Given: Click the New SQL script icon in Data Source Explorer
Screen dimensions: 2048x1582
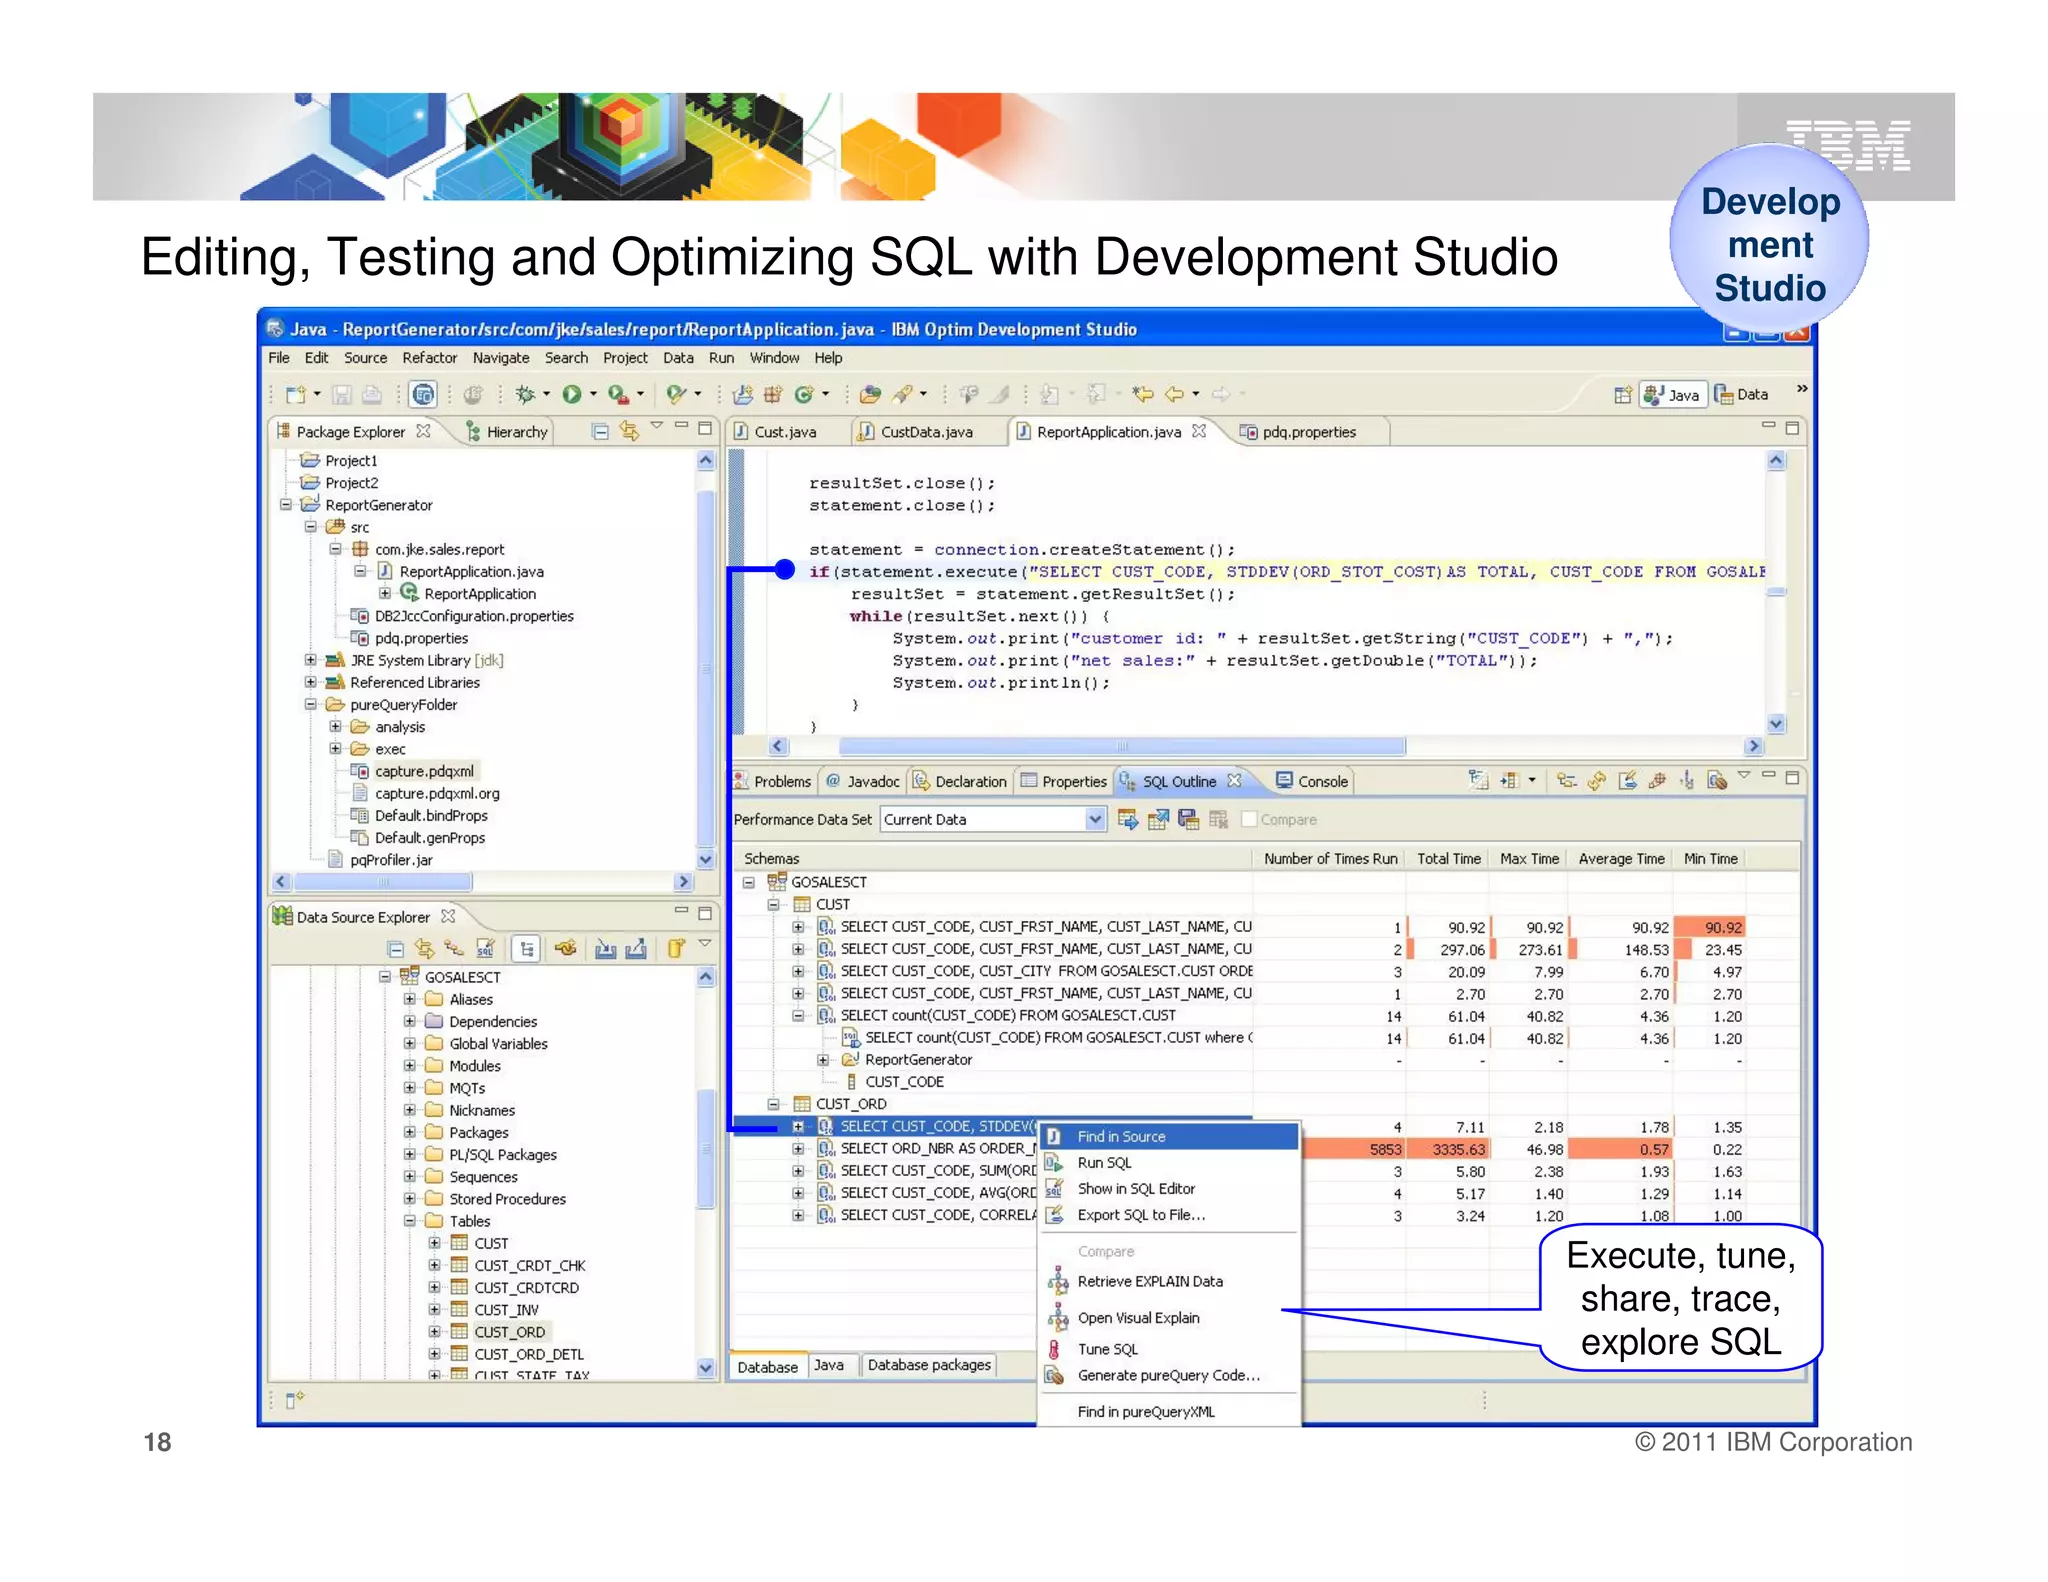Looking at the screenshot, I should pos(485,948).
